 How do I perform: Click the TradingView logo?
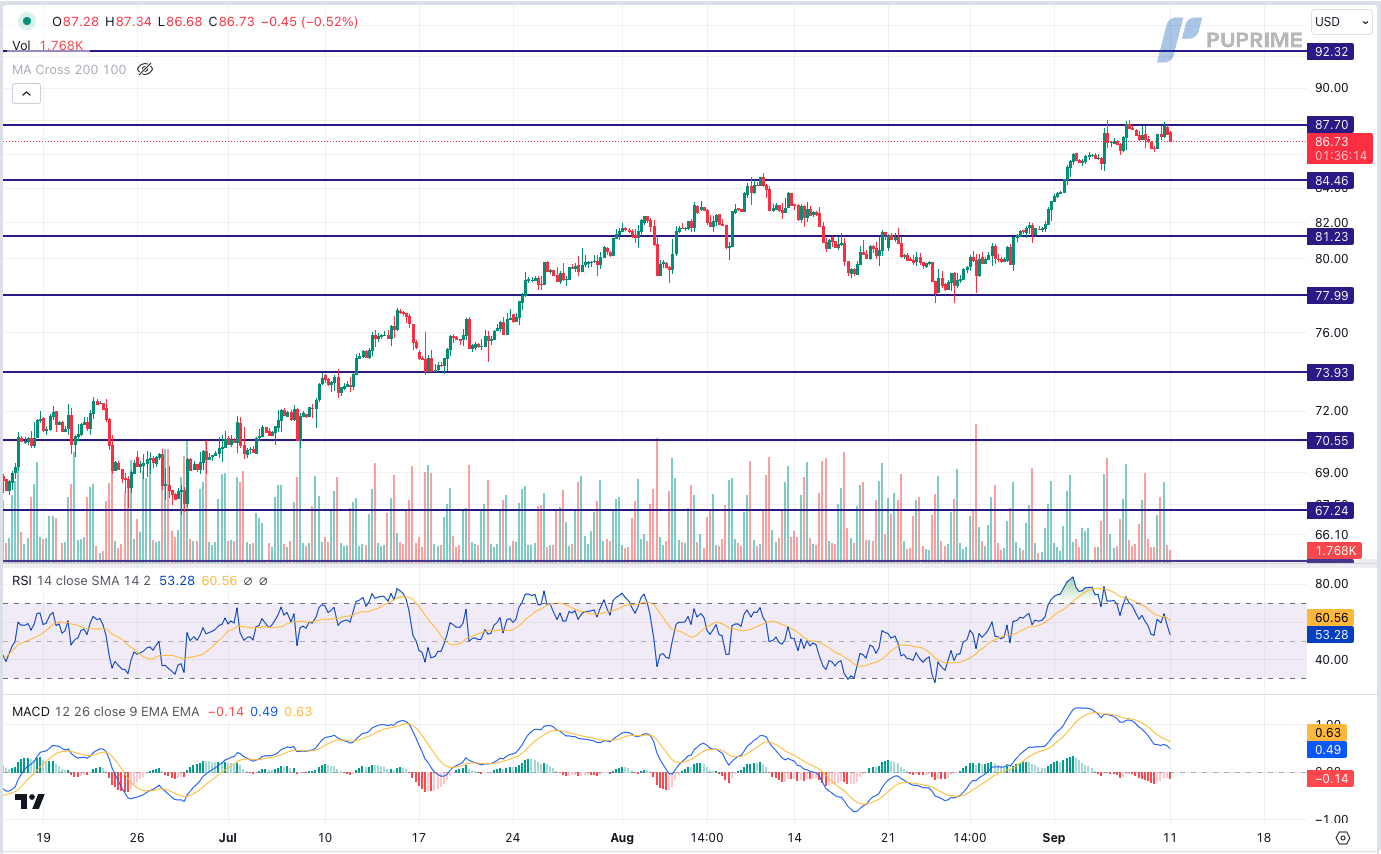[31, 802]
